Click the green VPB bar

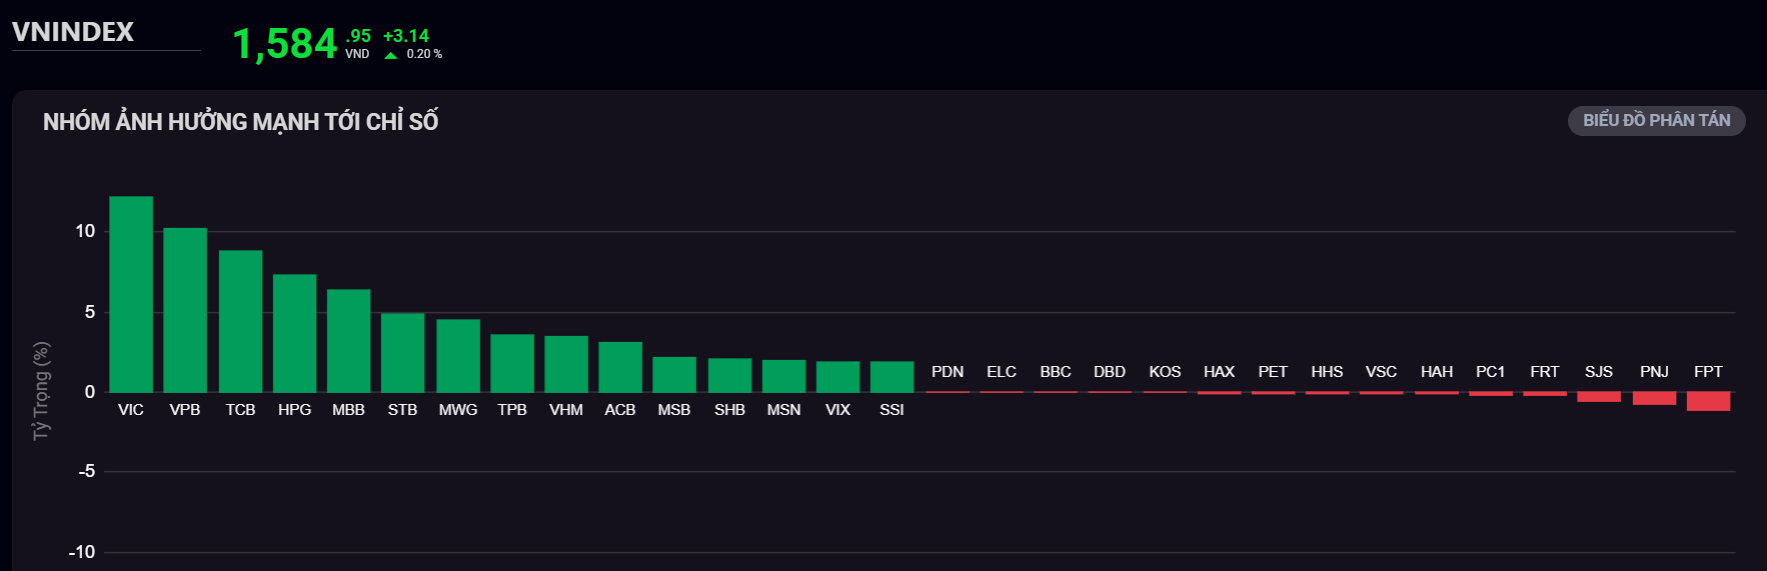pos(185,310)
